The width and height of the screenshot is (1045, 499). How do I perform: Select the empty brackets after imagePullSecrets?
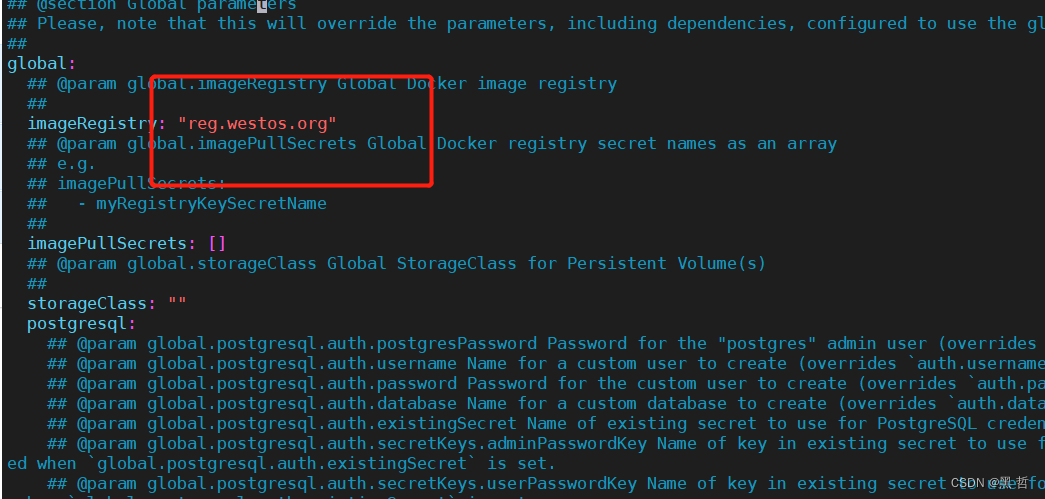point(217,243)
